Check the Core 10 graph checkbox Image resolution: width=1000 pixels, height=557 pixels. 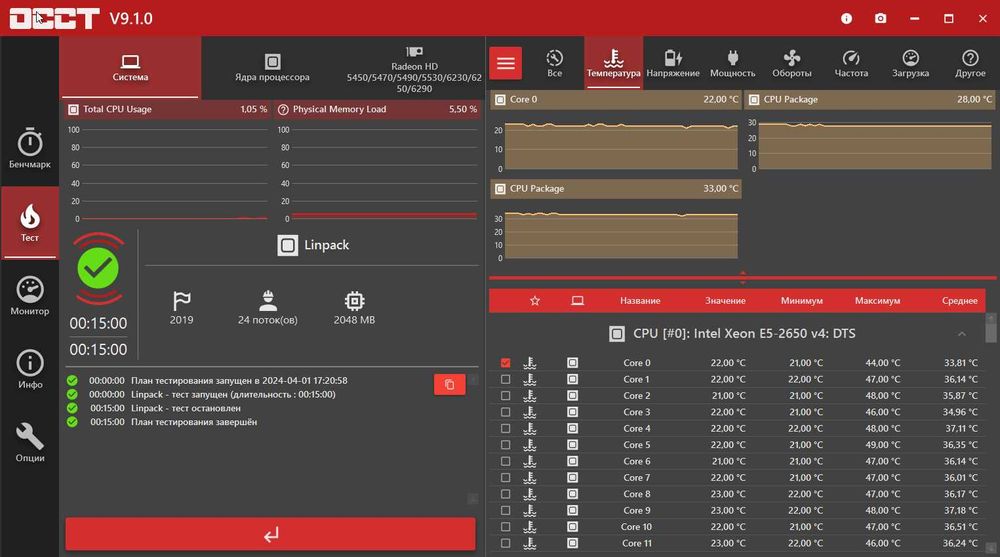[506, 527]
